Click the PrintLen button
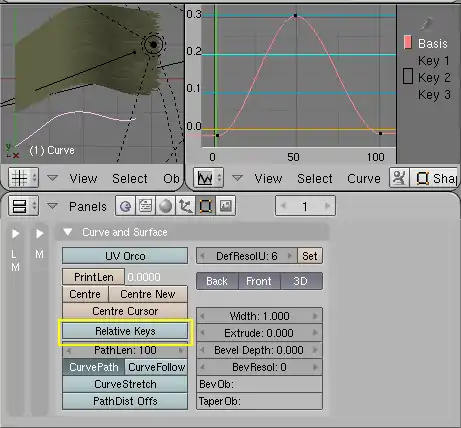This screenshot has width=461, height=428. click(x=94, y=277)
